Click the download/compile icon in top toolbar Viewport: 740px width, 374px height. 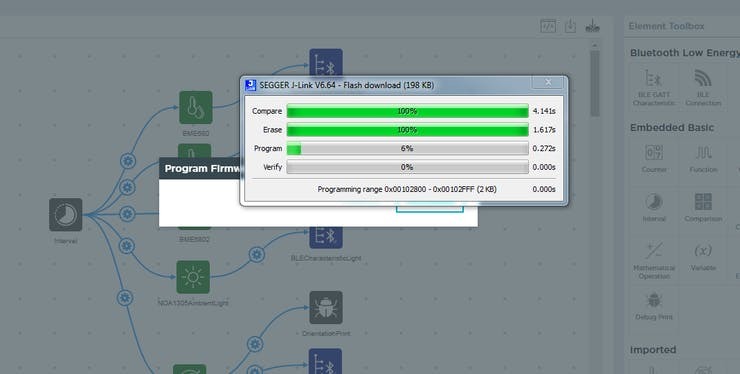pos(570,26)
